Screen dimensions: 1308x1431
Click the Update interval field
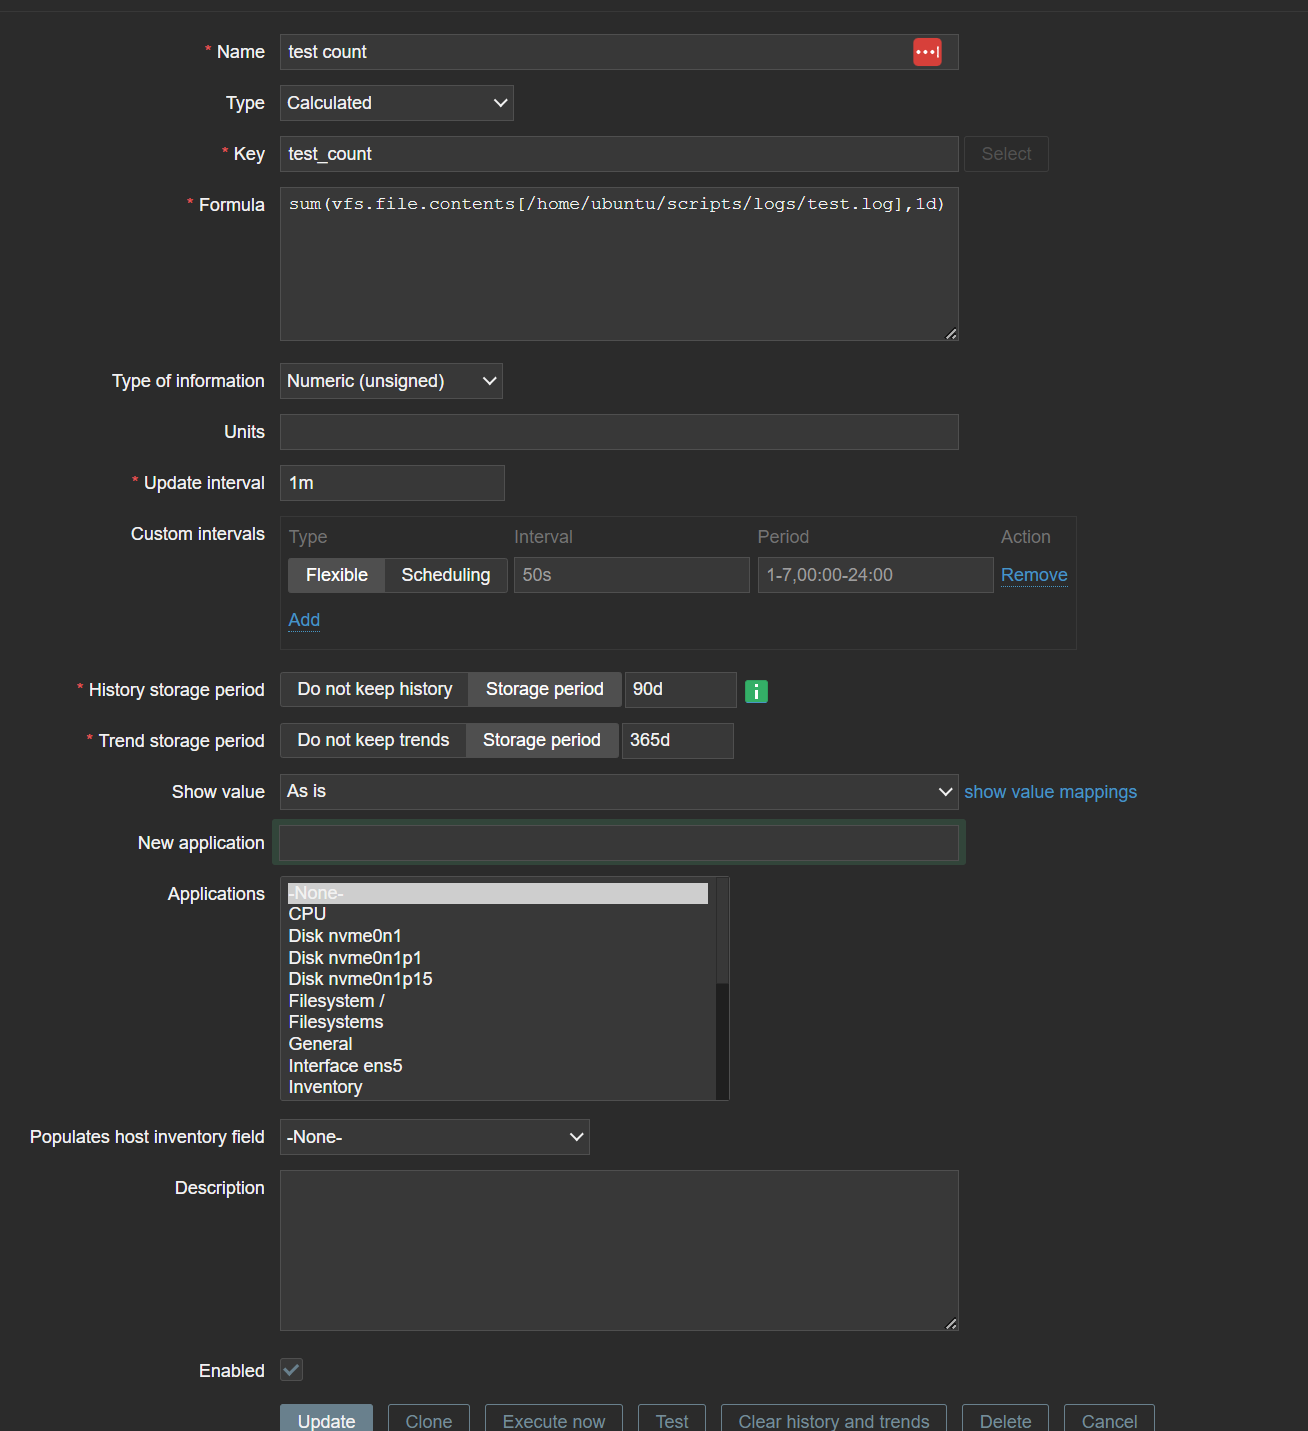[392, 483]
